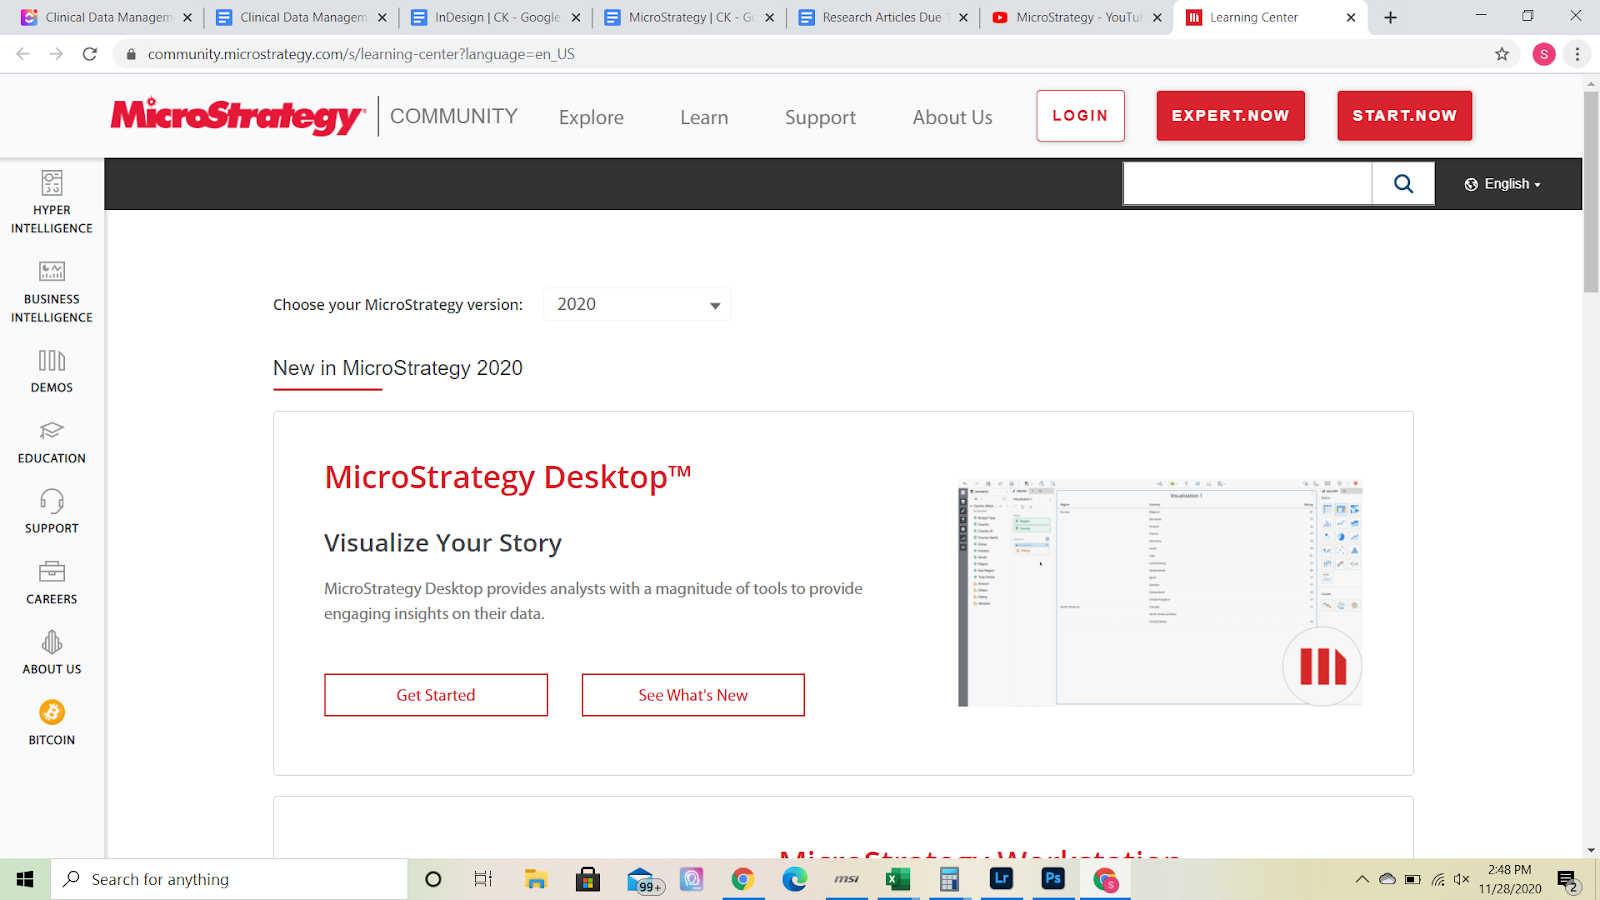Open the Business Intelligence sidebar icon
Viewport: 1600px width, 900px height.
pyautogui.click(x=52, y=271)
